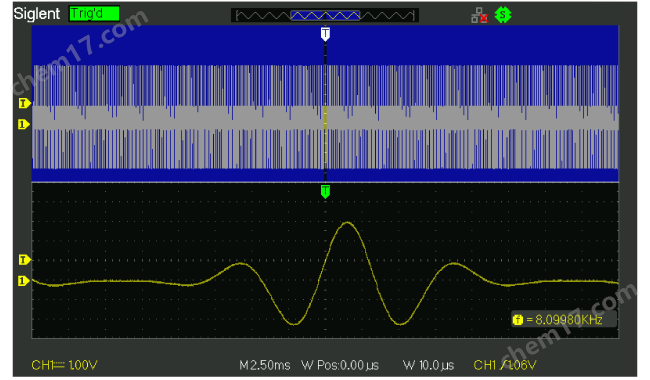Click the central peak of zoomed waveform
The image size is (650, 380).
[347, 223]
